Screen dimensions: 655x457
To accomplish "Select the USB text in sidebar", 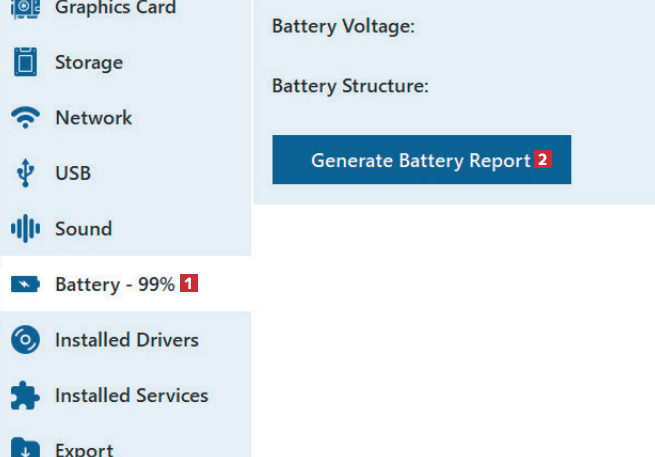I will click(73, 173).
